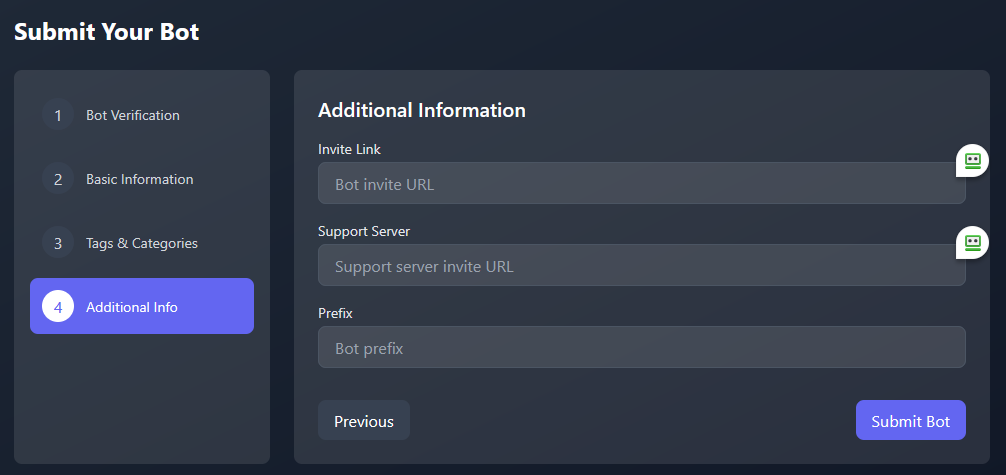Click the Support Server field label
1006x475 pixels.
coord(364,232)
